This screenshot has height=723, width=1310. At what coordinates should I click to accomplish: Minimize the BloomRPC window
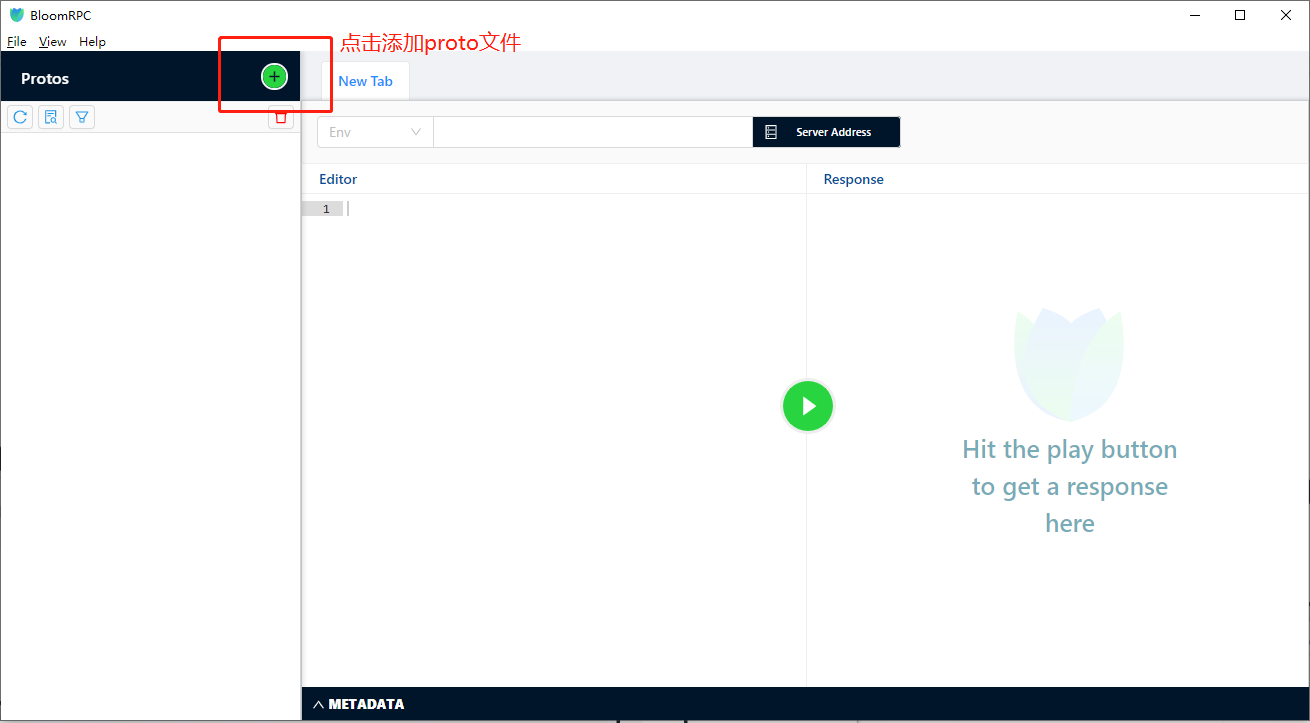(x=1194, y=15)
